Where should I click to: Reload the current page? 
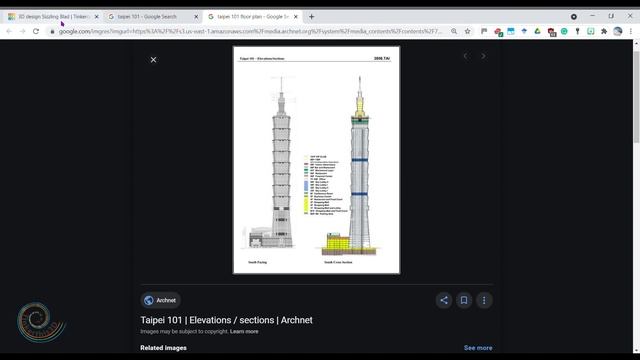click(36, 31)
